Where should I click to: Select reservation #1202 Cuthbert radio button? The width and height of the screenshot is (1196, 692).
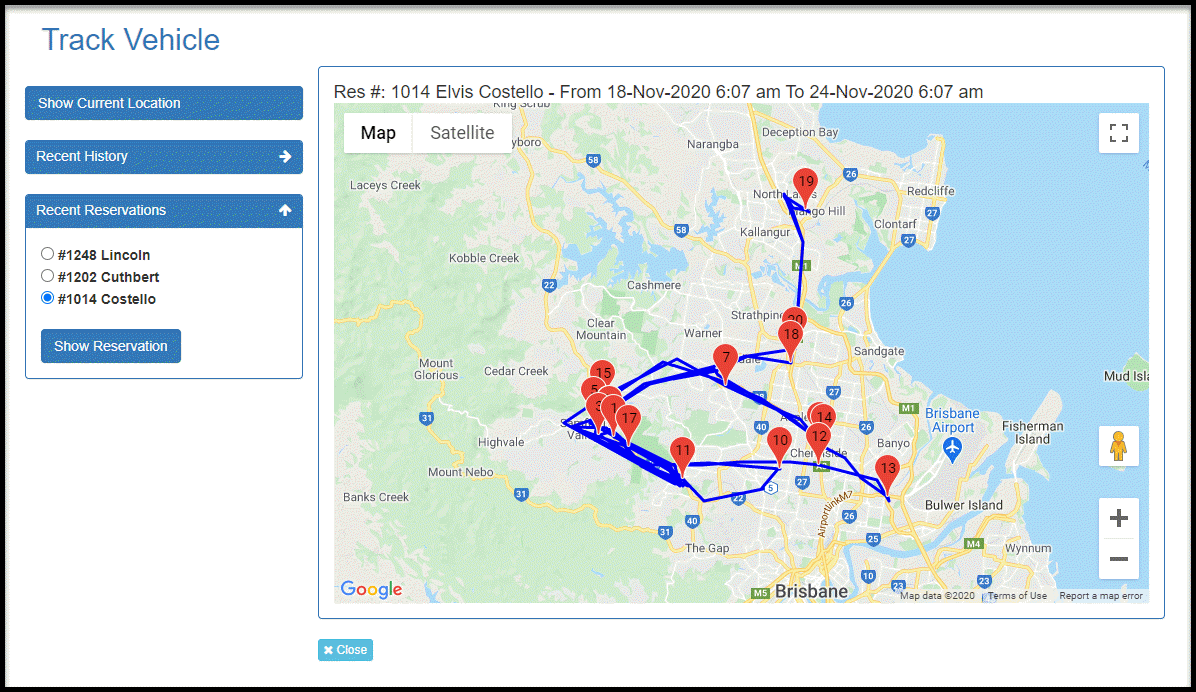tap(47, 276)
